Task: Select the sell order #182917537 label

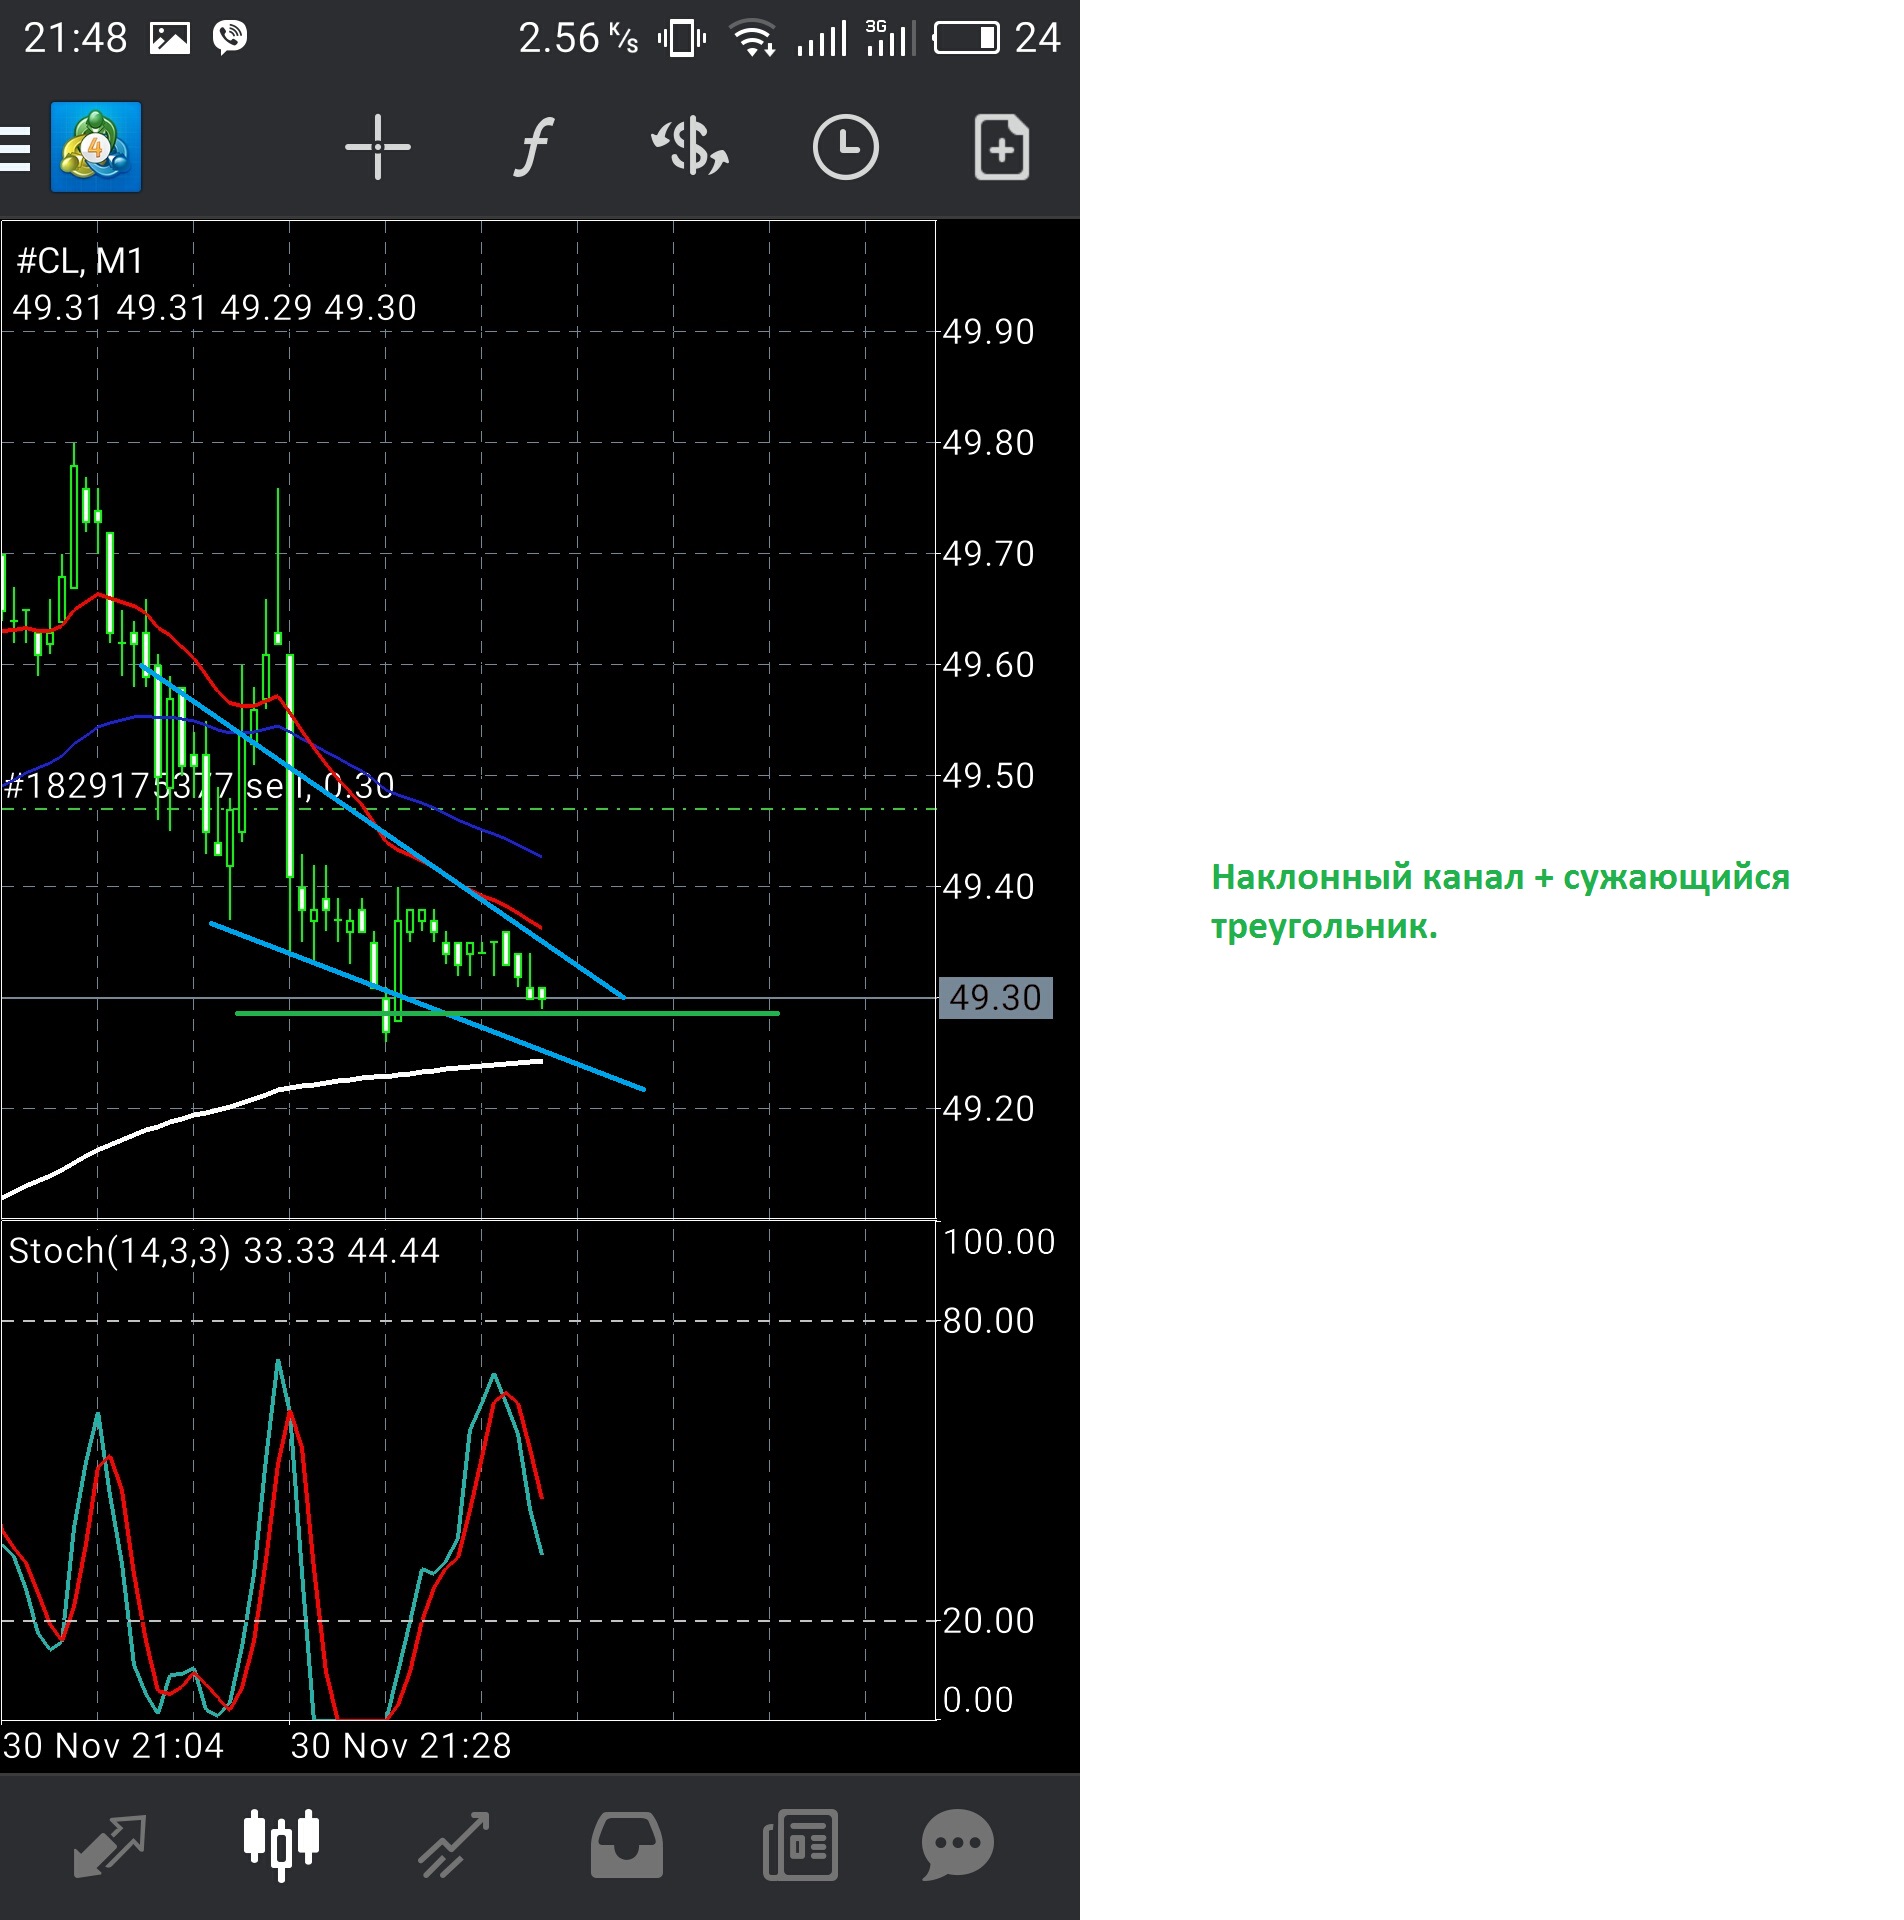Action: point(199,786)
